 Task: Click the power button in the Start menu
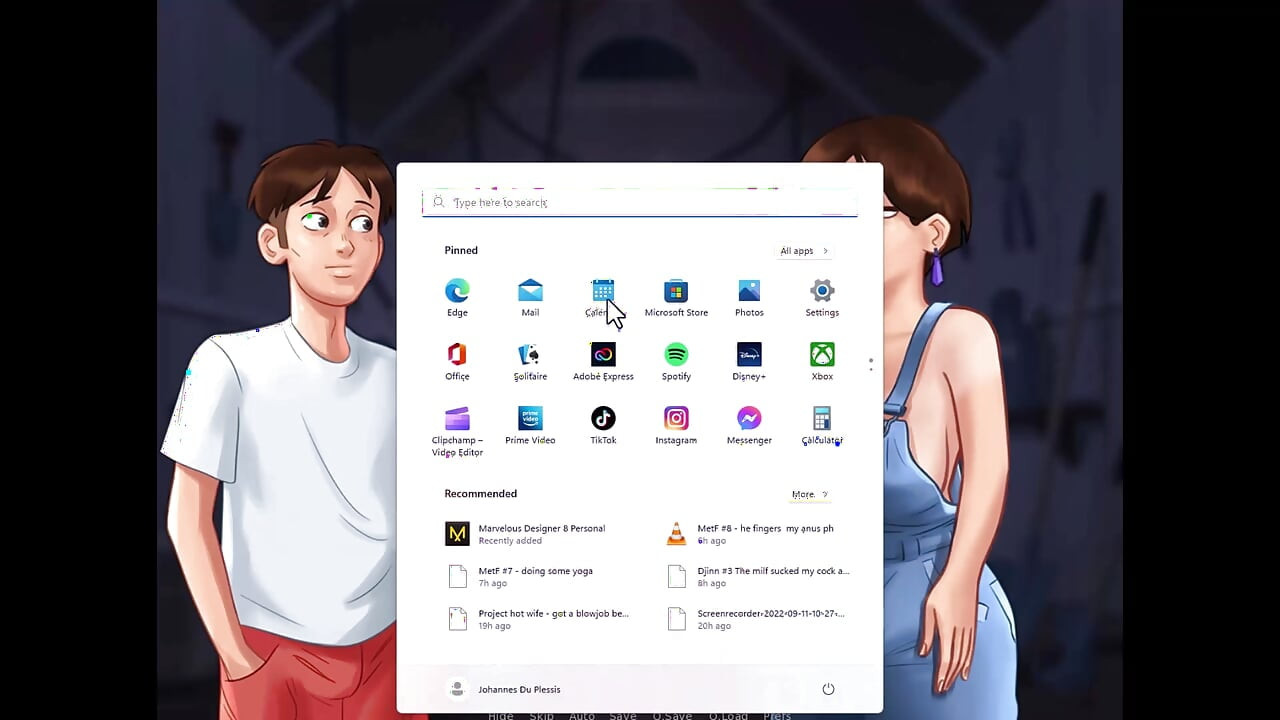tap(828, 689)
